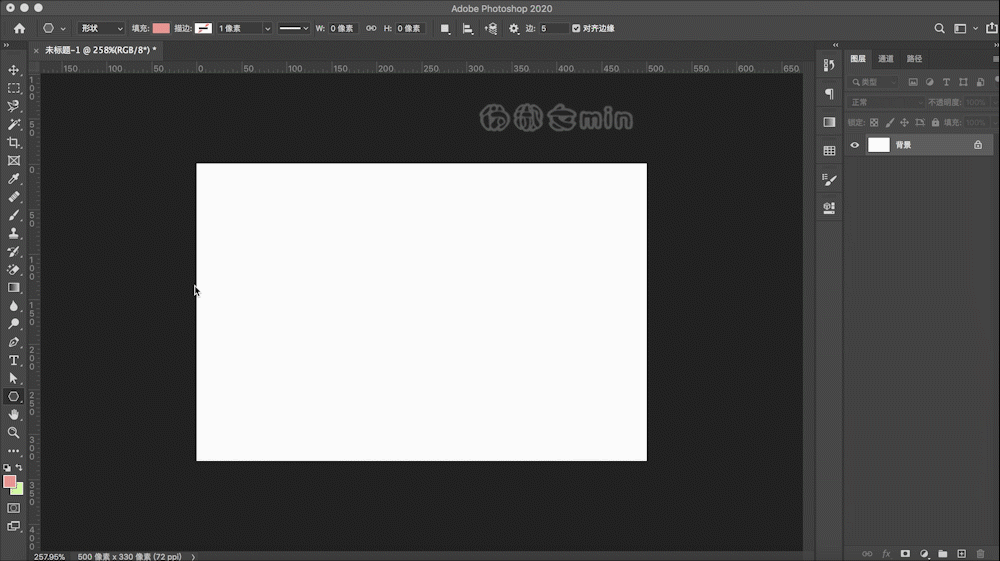The width and height of the screenshot is (1000, 561).
Task: Select the 未标题-1 document tab
Action: click(101, 50)
